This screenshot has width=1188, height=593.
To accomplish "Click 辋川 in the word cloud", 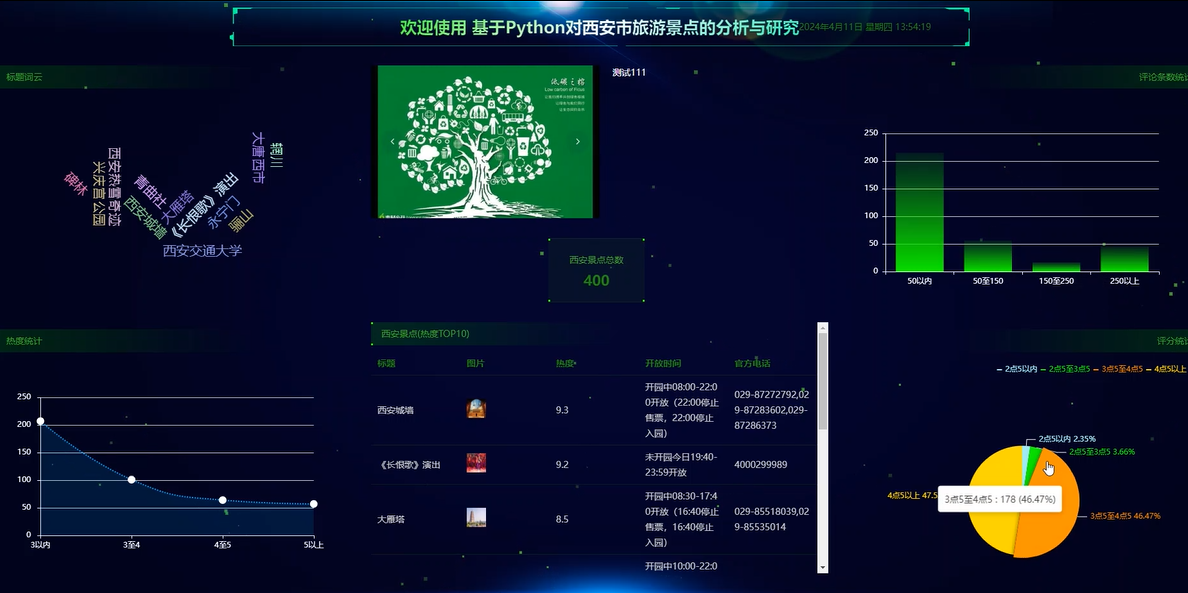I will click(x=277, y=154).
